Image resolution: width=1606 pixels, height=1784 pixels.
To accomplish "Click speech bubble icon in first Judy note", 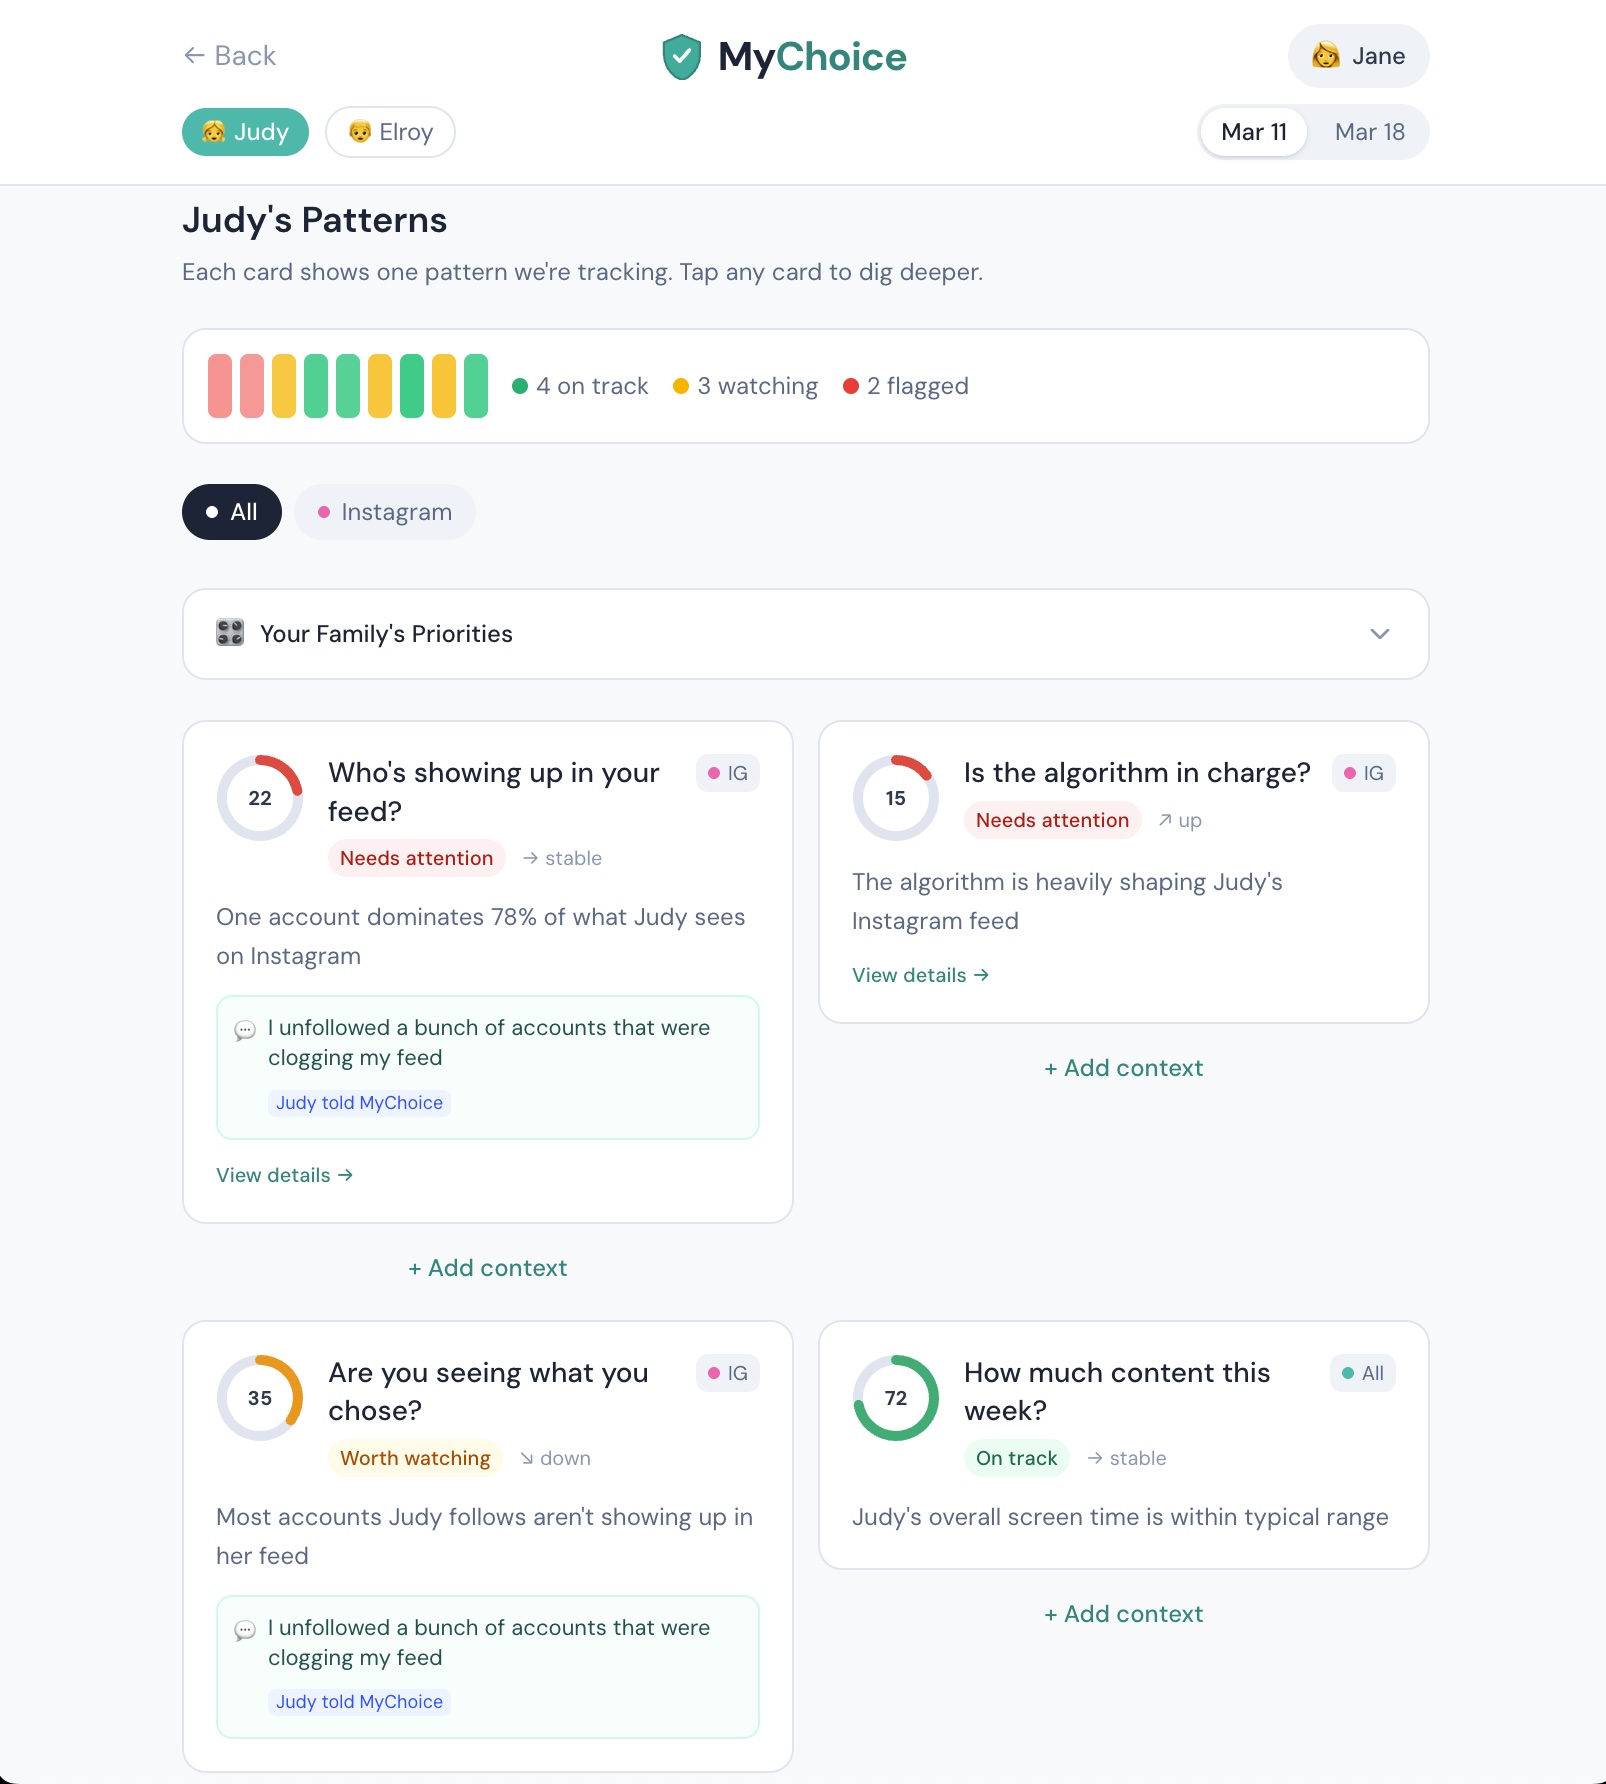I will coord(245,1030).
